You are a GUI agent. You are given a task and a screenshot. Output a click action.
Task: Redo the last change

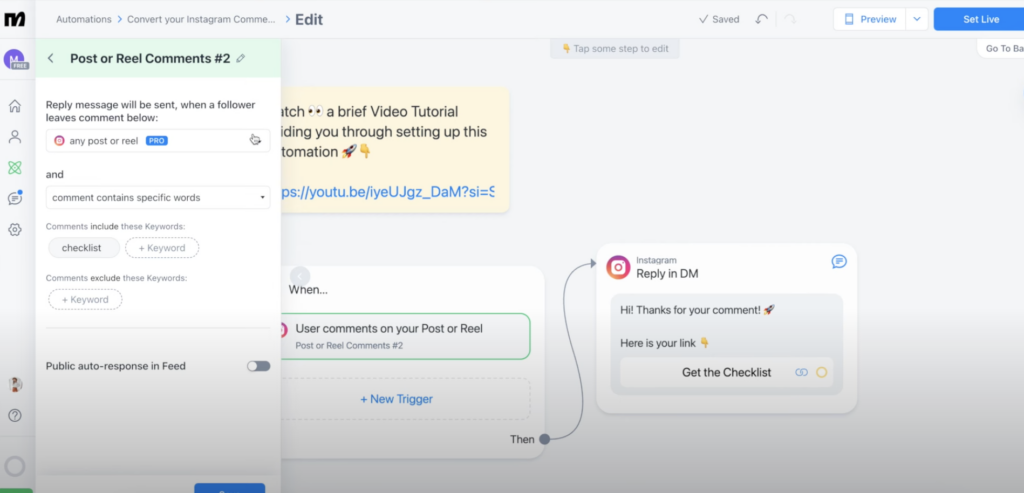pyautogui.click(x=790, y=19)
